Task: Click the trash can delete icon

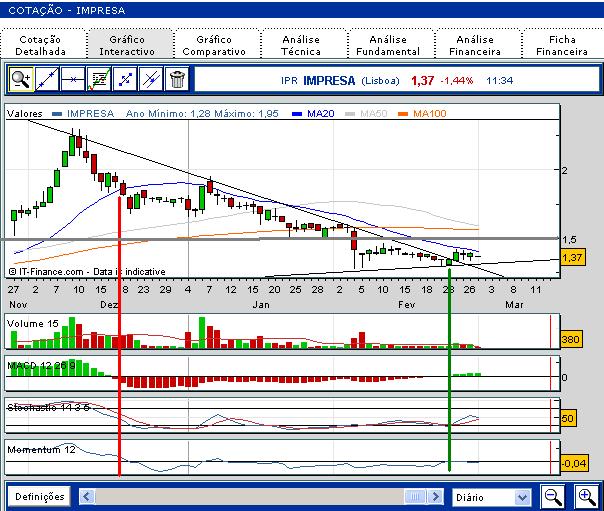Action: click(177, 79)
